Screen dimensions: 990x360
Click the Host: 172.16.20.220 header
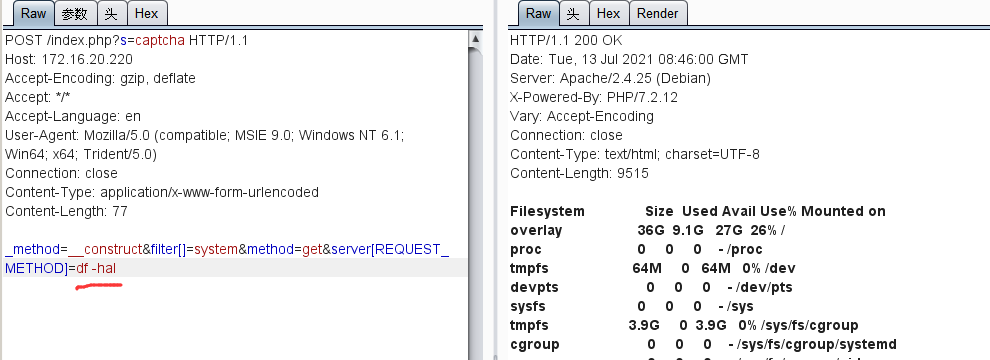pyautogui.click(x=69, y=59)
